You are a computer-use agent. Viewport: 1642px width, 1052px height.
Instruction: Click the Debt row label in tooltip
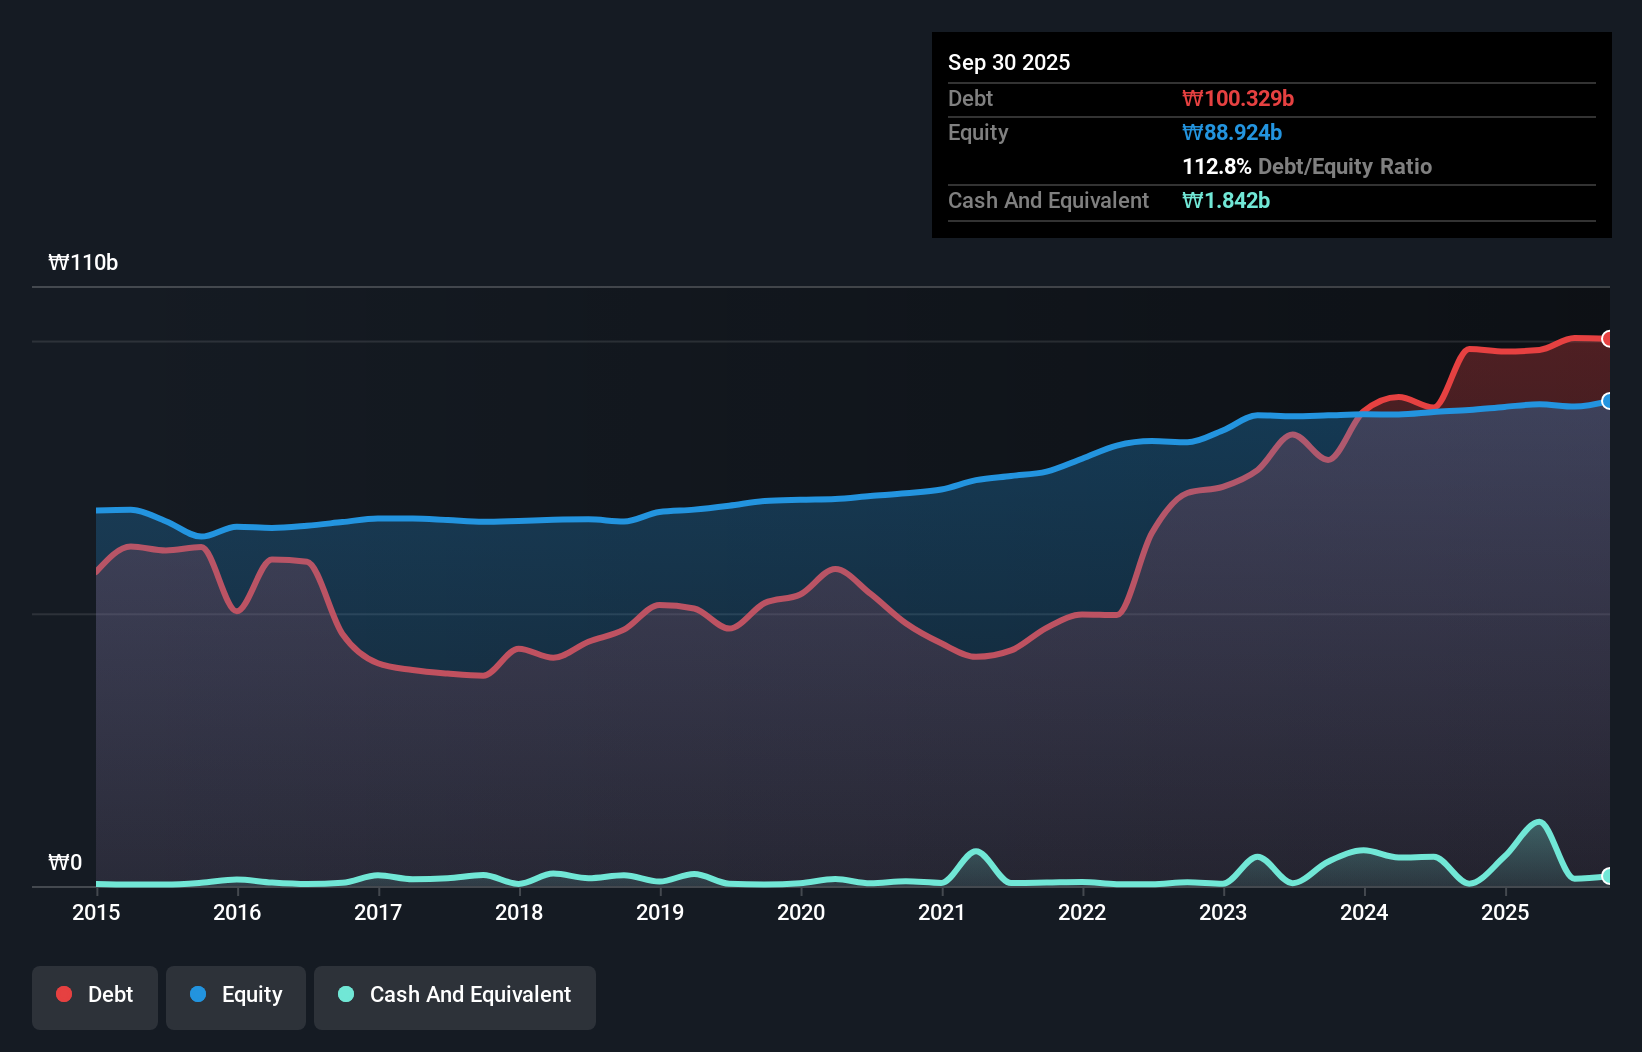[970, 98]
